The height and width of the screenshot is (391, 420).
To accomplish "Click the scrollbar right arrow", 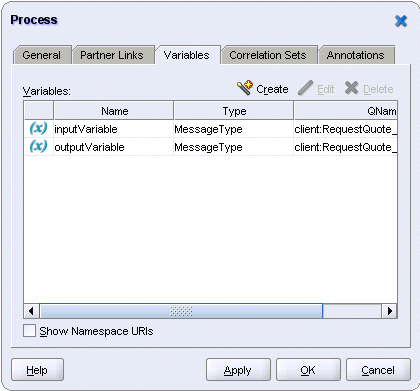I will click(389, 311).
